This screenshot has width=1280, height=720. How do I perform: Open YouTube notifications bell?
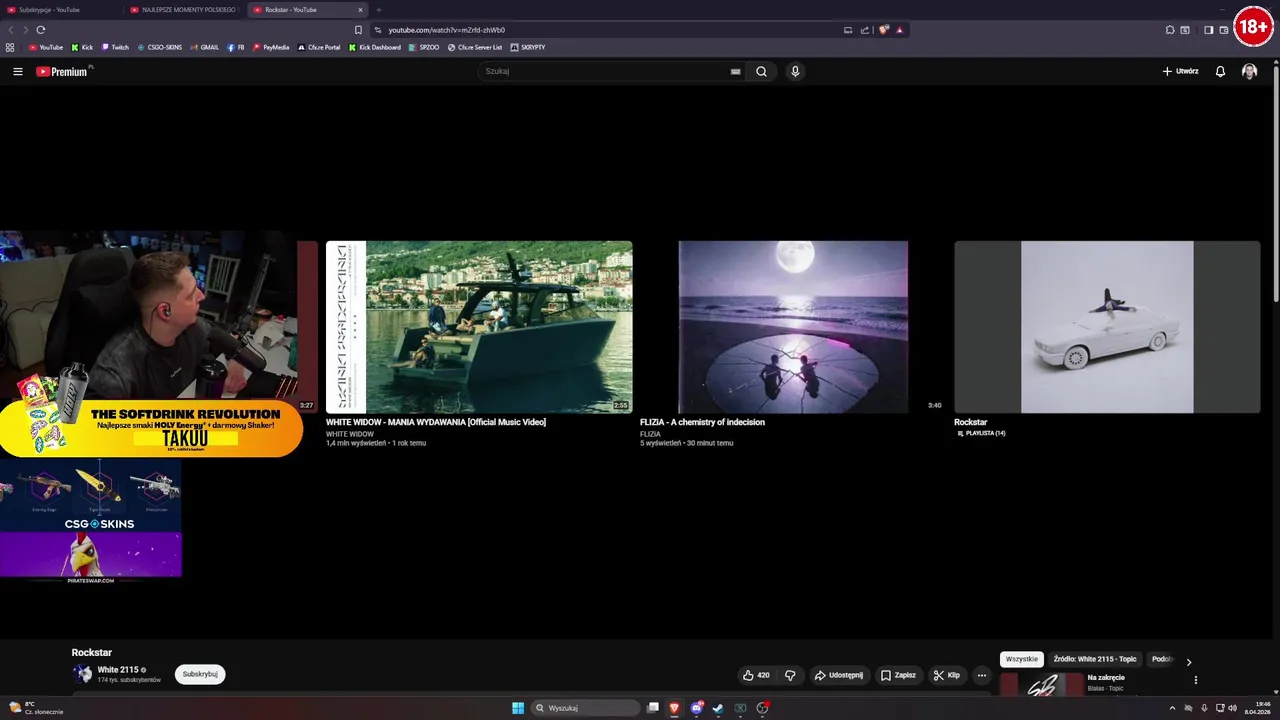(1220, 72)
